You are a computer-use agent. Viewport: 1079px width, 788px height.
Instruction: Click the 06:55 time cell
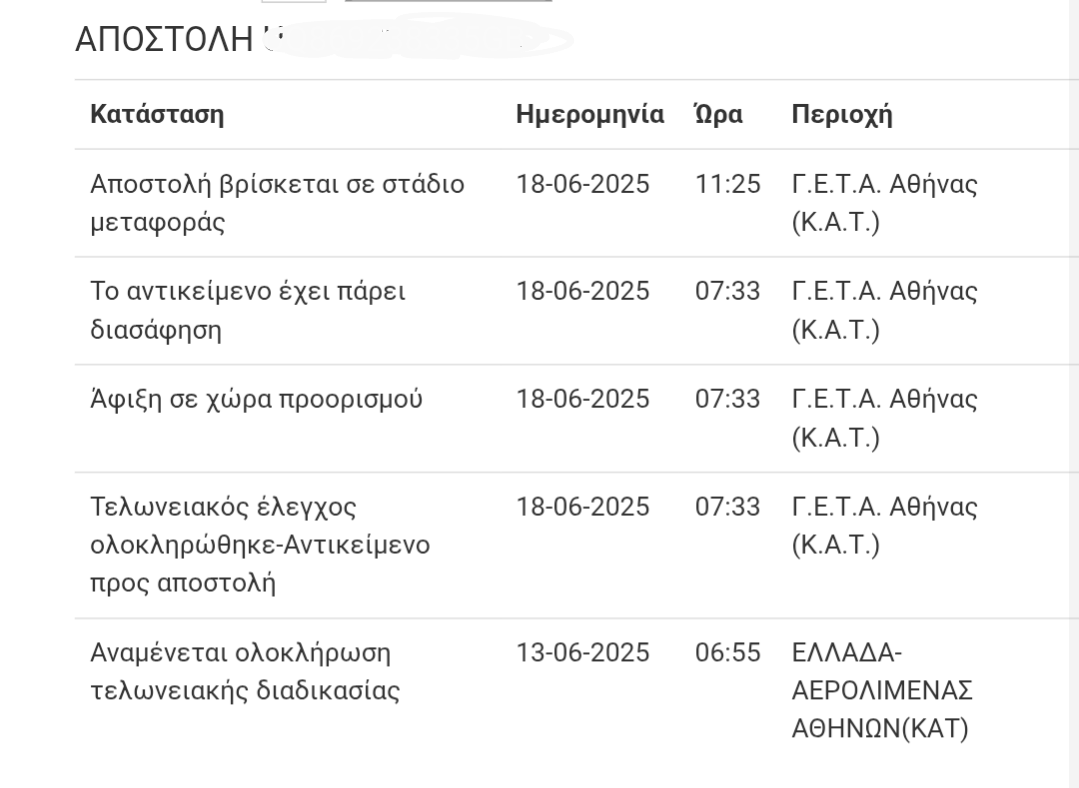click(x=727, y=653)
